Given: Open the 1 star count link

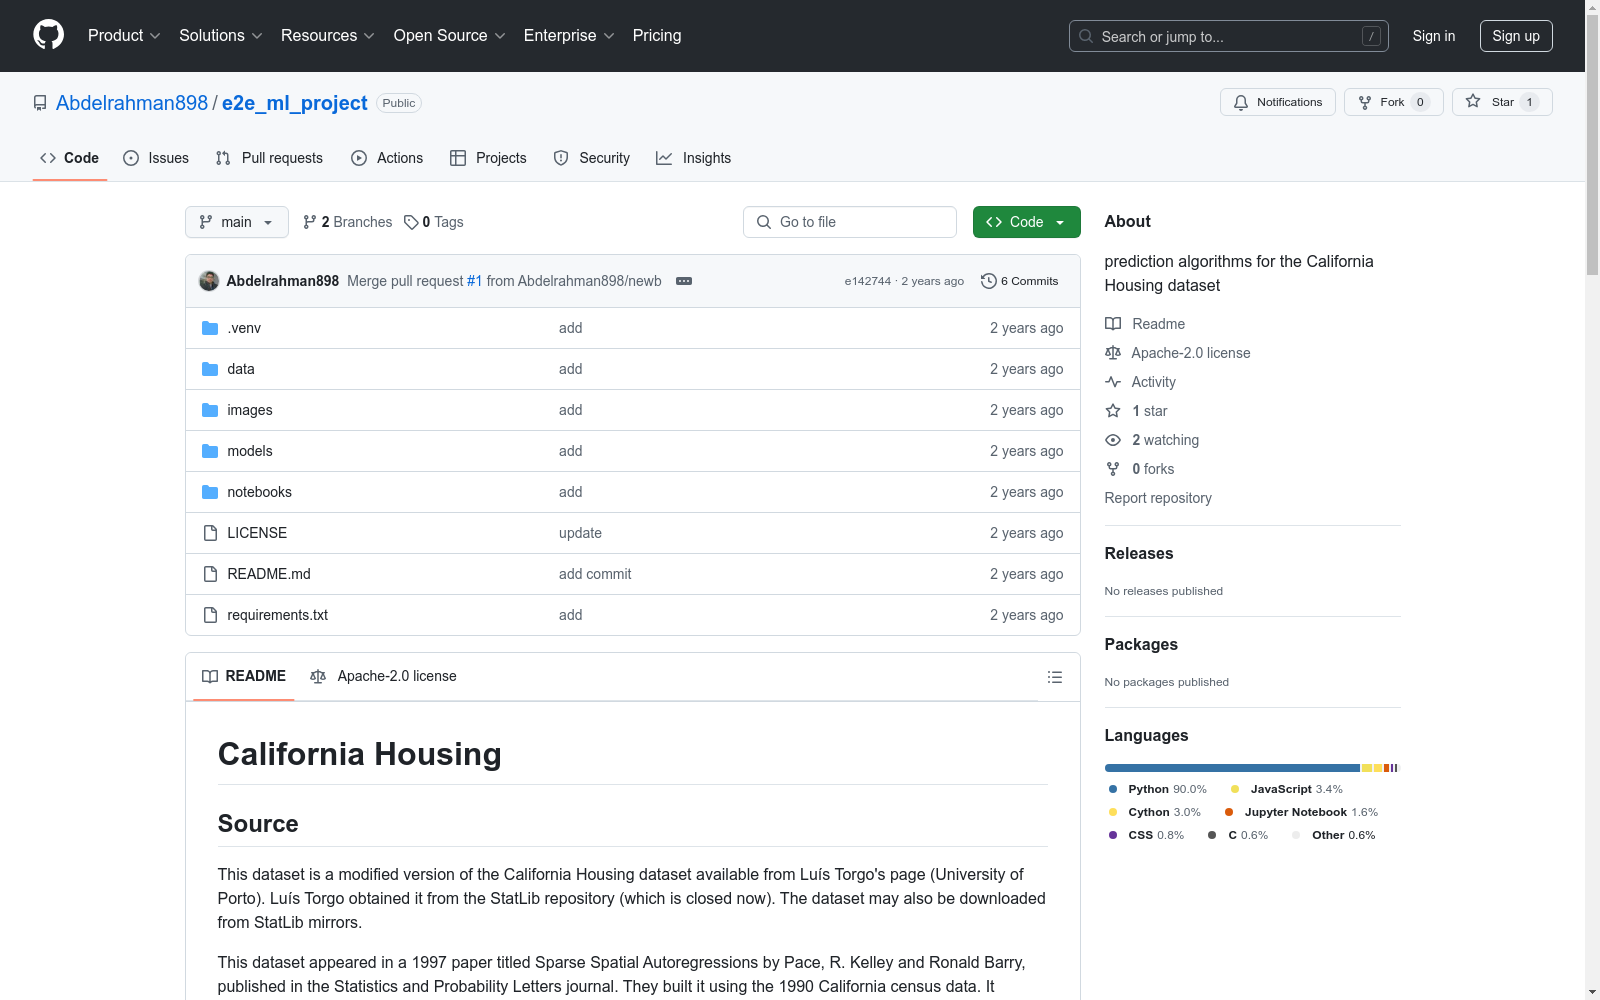Looking at the screenshot, I should click(x=1149, y=411).
